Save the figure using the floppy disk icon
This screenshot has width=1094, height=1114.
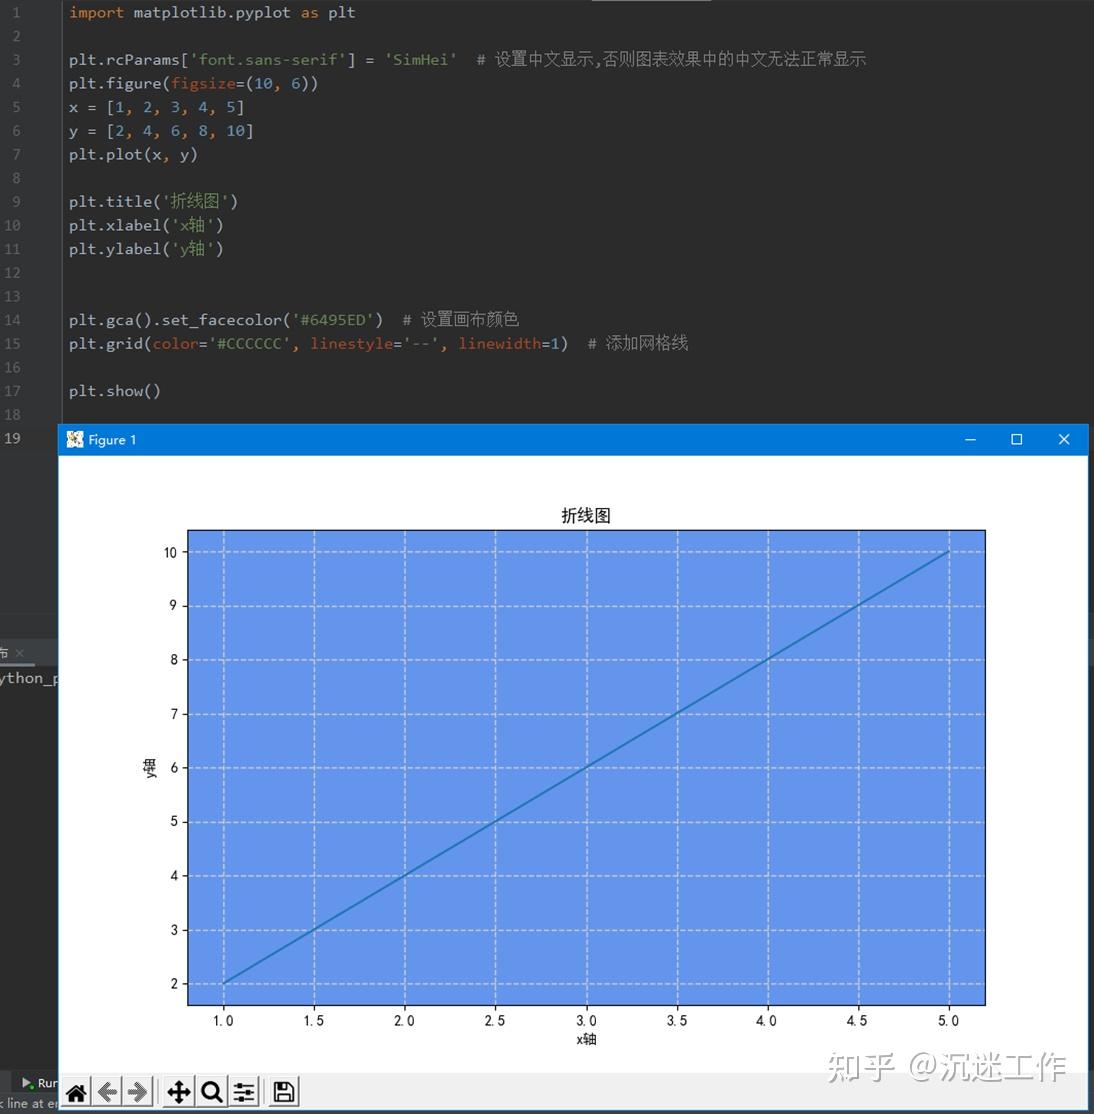(283, 1091)
